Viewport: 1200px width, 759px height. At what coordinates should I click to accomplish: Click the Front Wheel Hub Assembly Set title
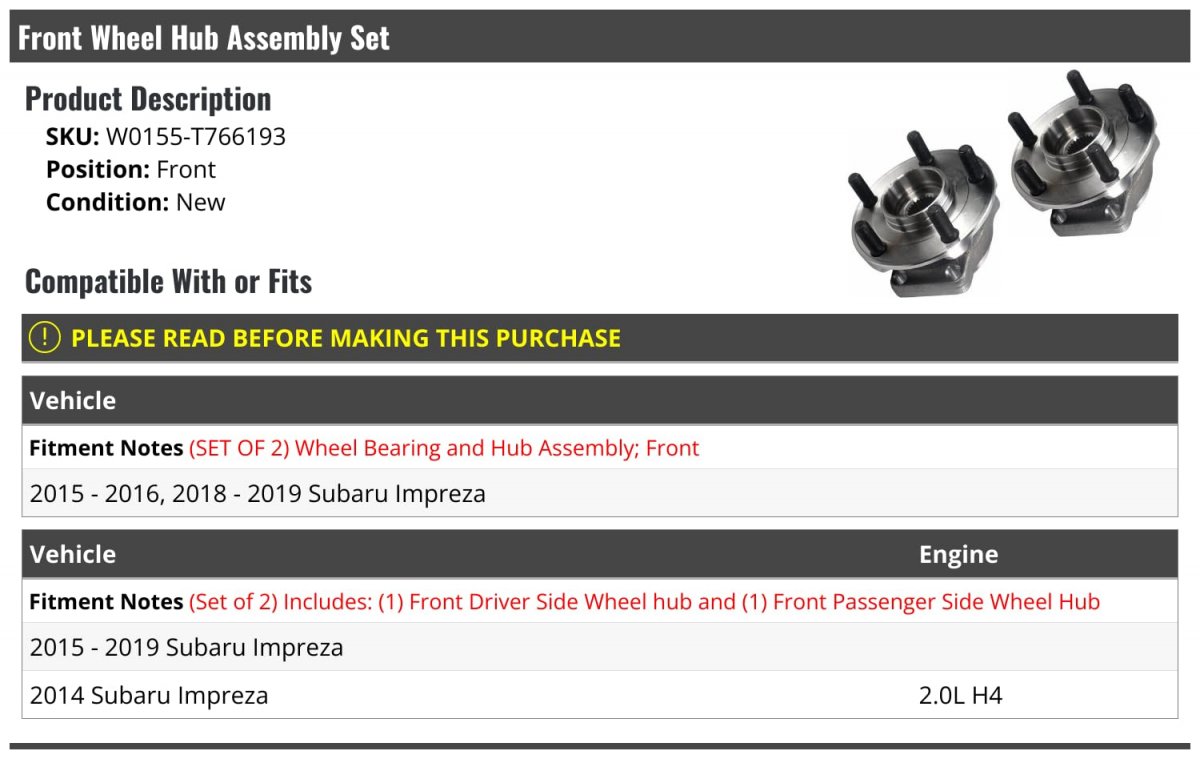[x=204, y=38]
